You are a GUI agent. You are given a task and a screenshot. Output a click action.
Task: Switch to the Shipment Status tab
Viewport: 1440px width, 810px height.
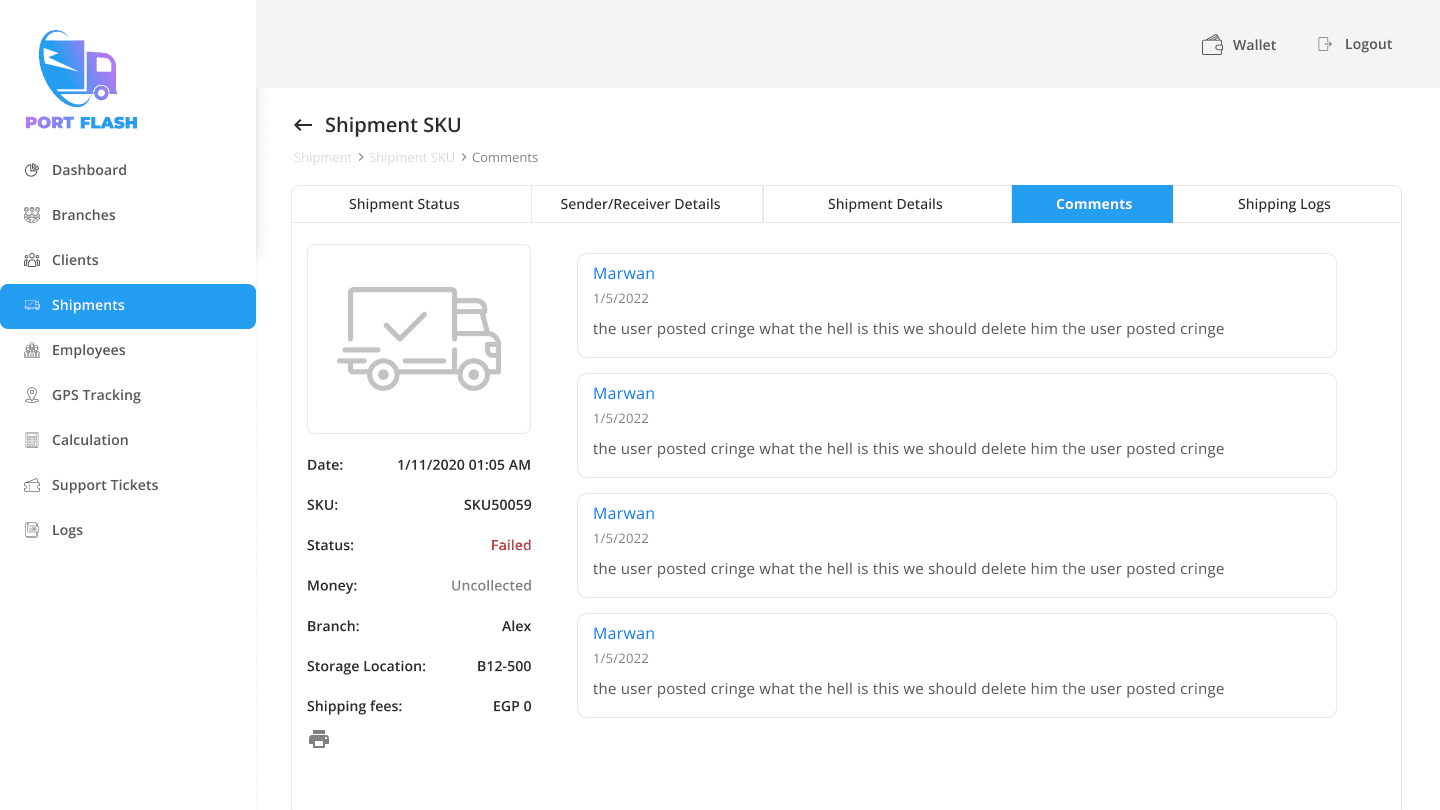[x=404, y=204]
